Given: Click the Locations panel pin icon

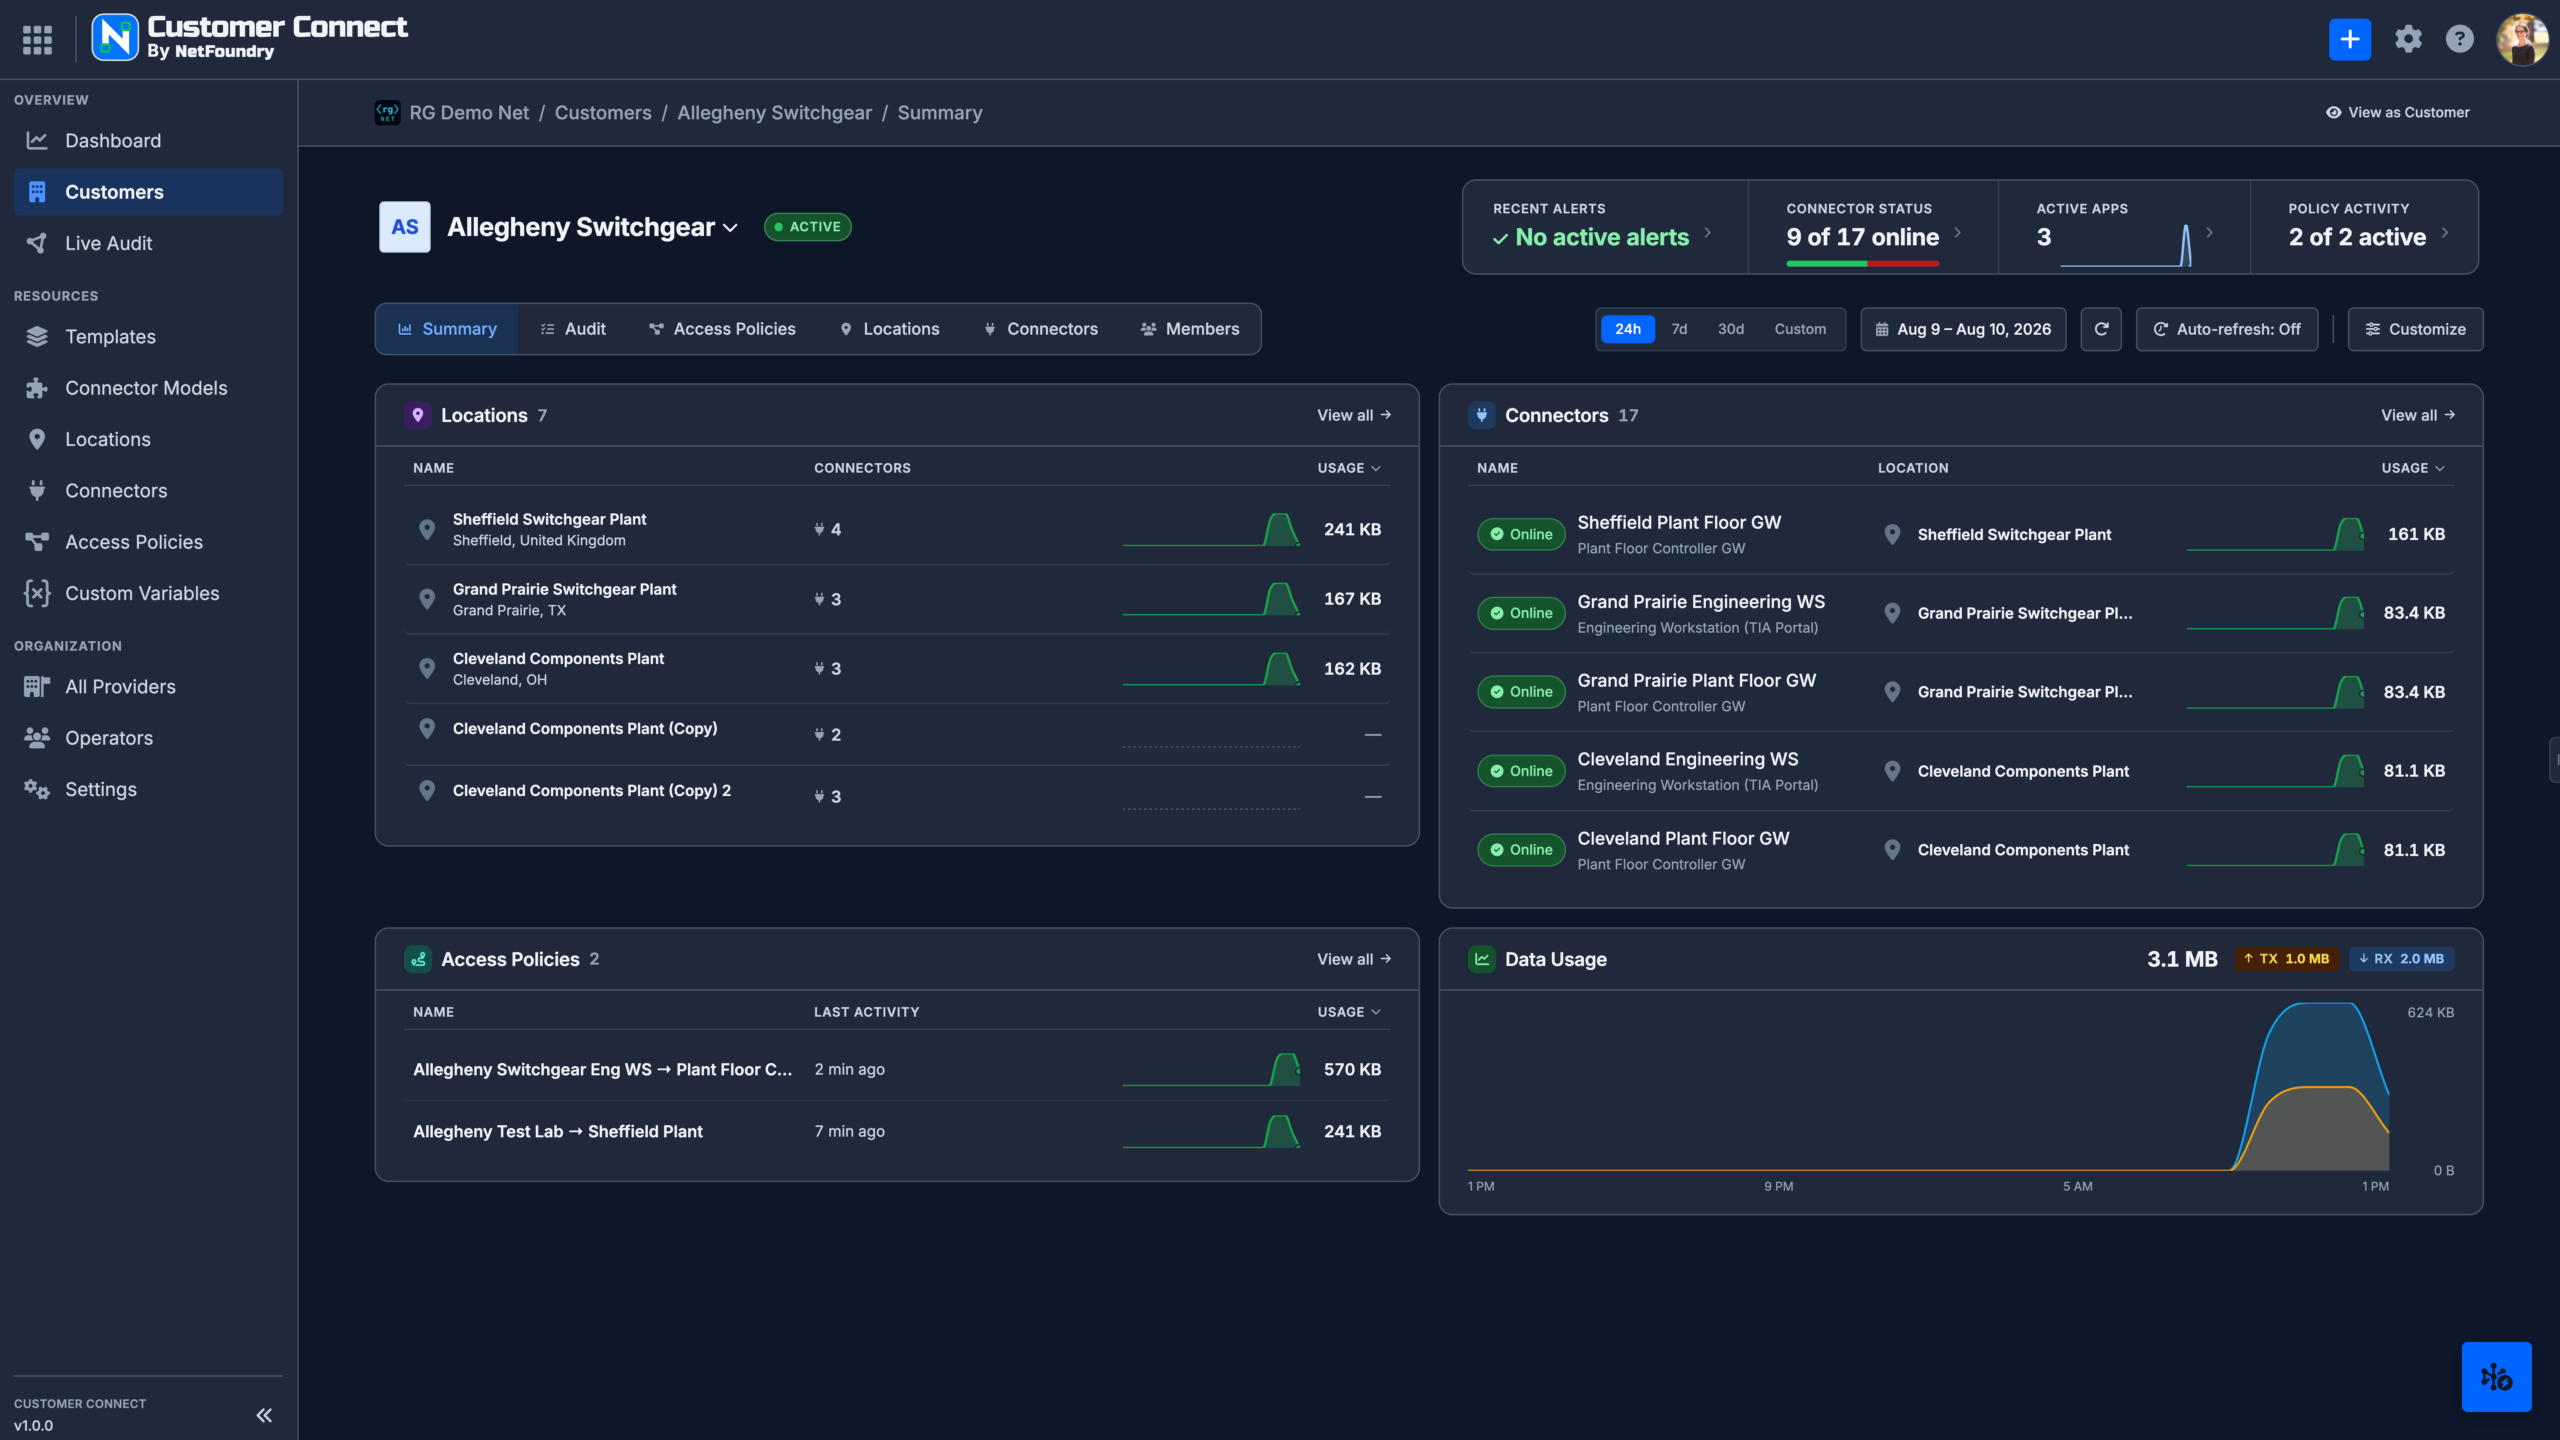Looking at the screenshot, I should point(418,415).
